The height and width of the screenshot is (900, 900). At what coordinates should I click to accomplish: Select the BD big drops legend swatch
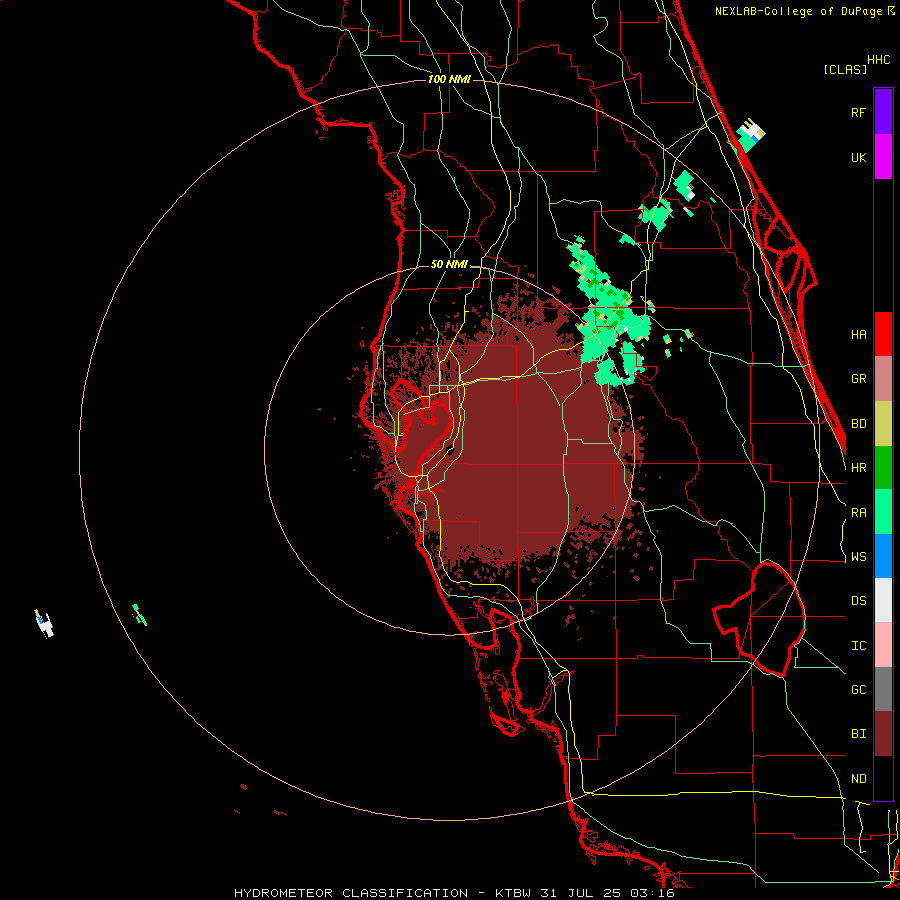click(883, 424)
